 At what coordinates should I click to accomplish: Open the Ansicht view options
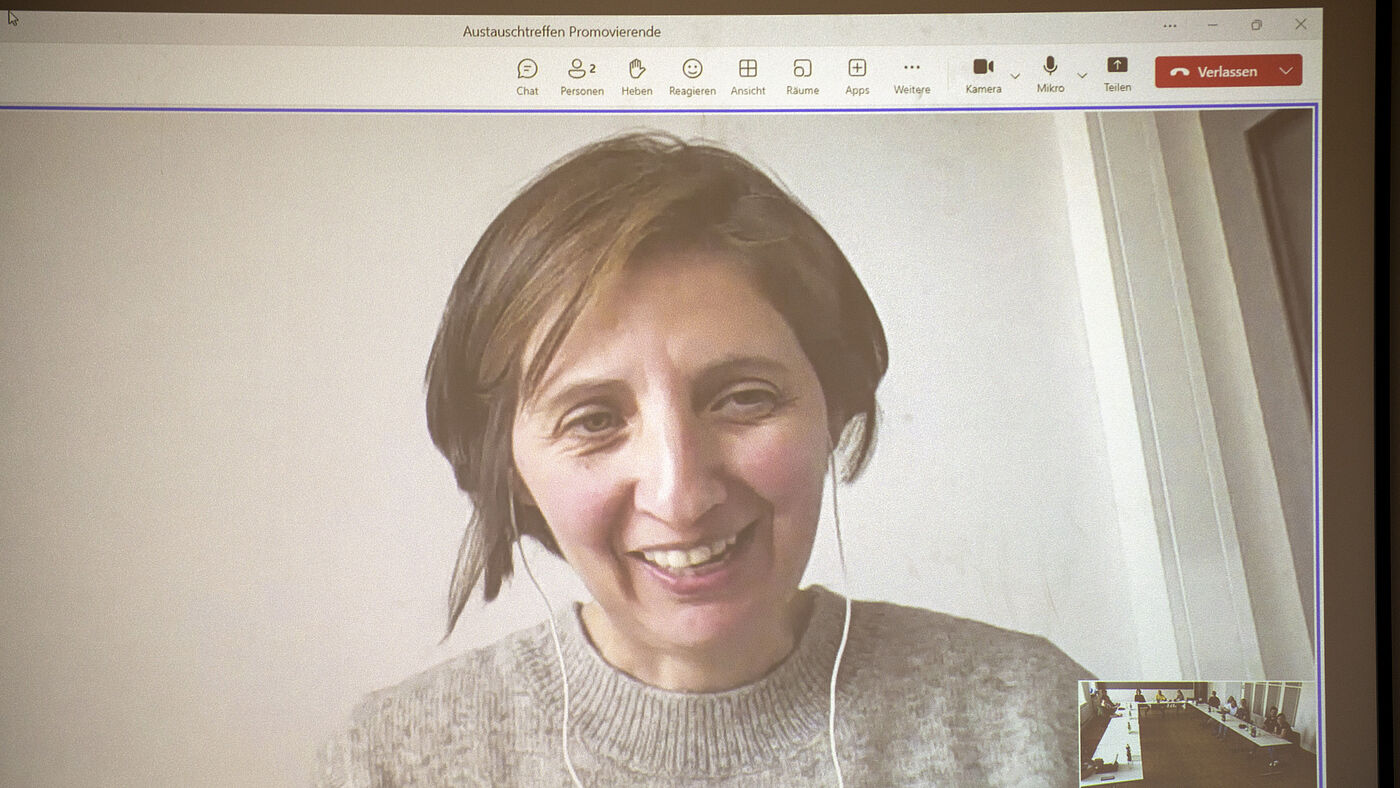coord(747,76)
